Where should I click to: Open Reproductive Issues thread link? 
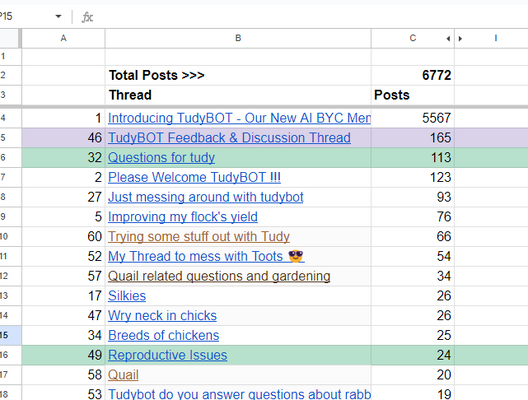pyautogui.click(x=168, y=355)
